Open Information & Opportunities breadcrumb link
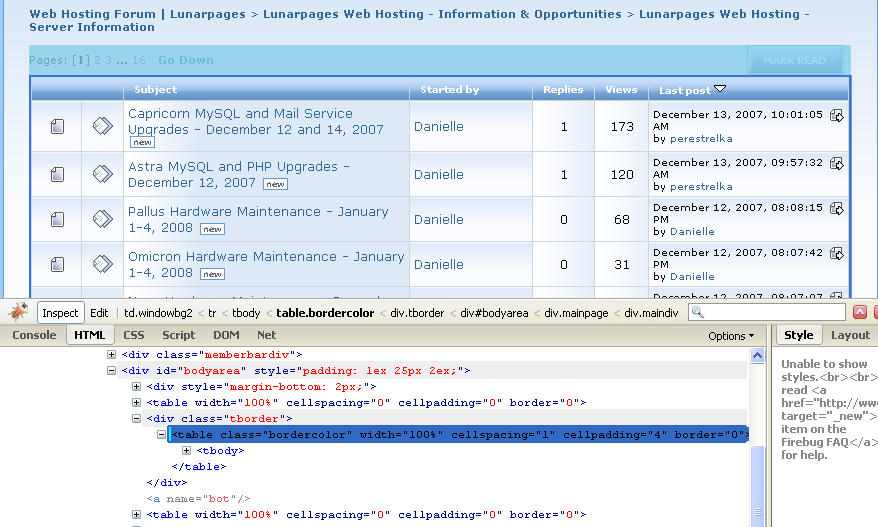878x527 pixels. (x=442, y=14)
